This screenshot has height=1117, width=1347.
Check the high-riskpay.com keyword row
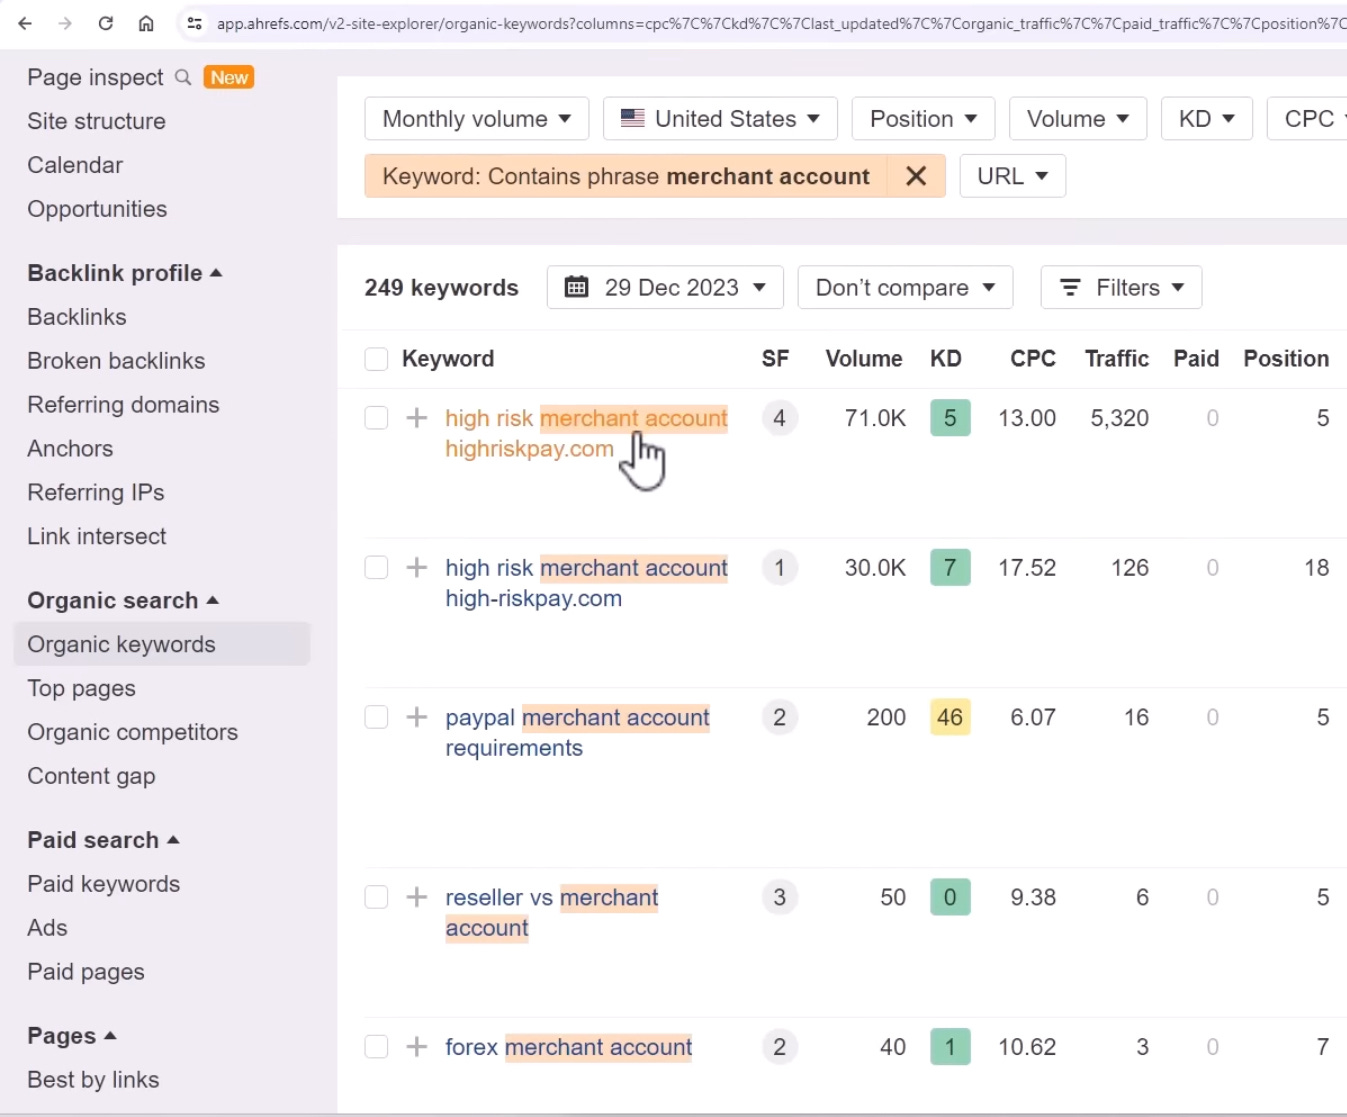[x=376, y=568]
